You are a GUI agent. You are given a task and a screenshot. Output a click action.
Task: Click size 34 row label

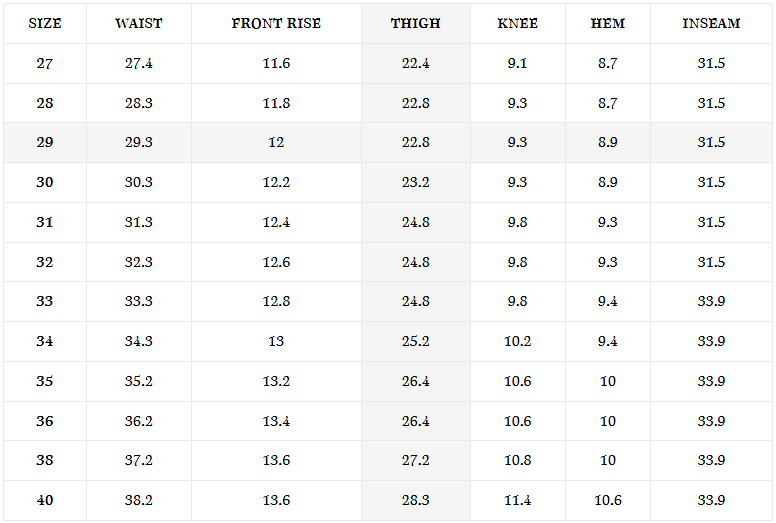point(45,341)
